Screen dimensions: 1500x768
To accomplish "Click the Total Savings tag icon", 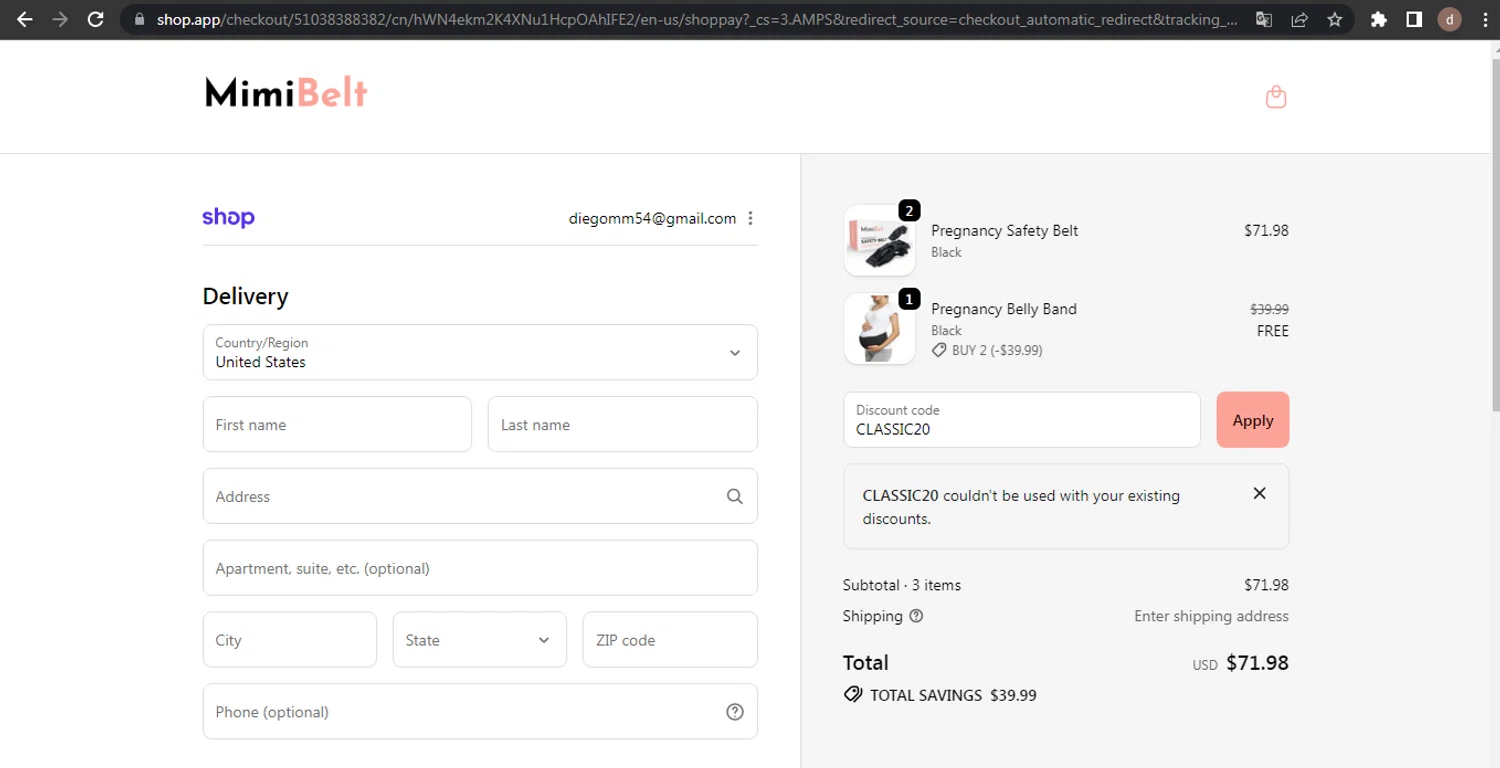I will point(853,694).
